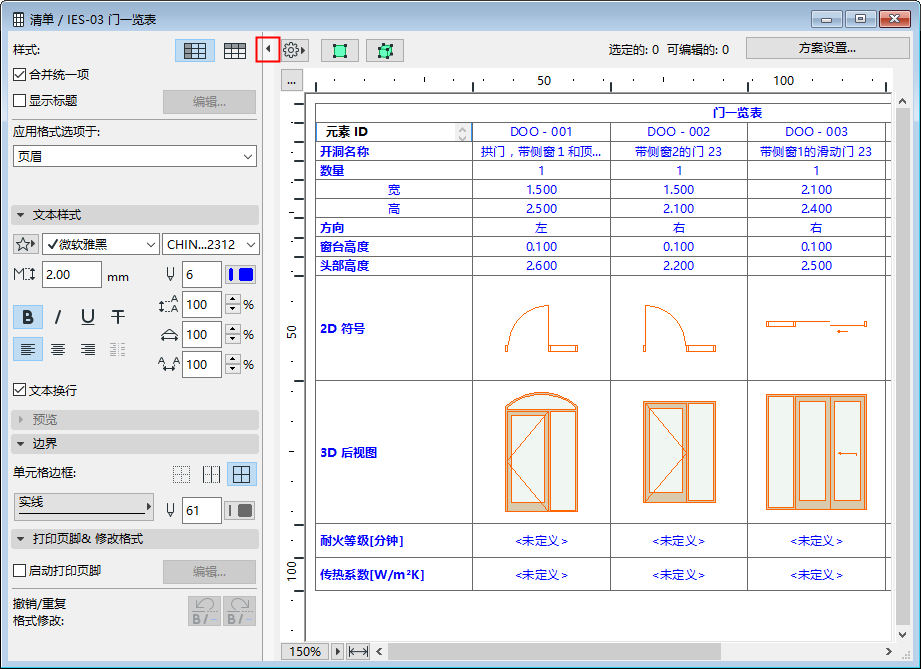Image resolution: width=921 pixels, height=669 pixels.
Task: Center align the text
Action: tap(58, 349)
